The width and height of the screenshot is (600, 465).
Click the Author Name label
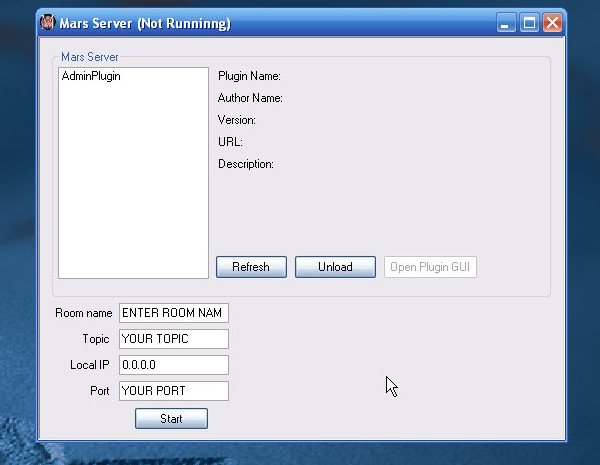pyautogui.click(x=250, y=98)
